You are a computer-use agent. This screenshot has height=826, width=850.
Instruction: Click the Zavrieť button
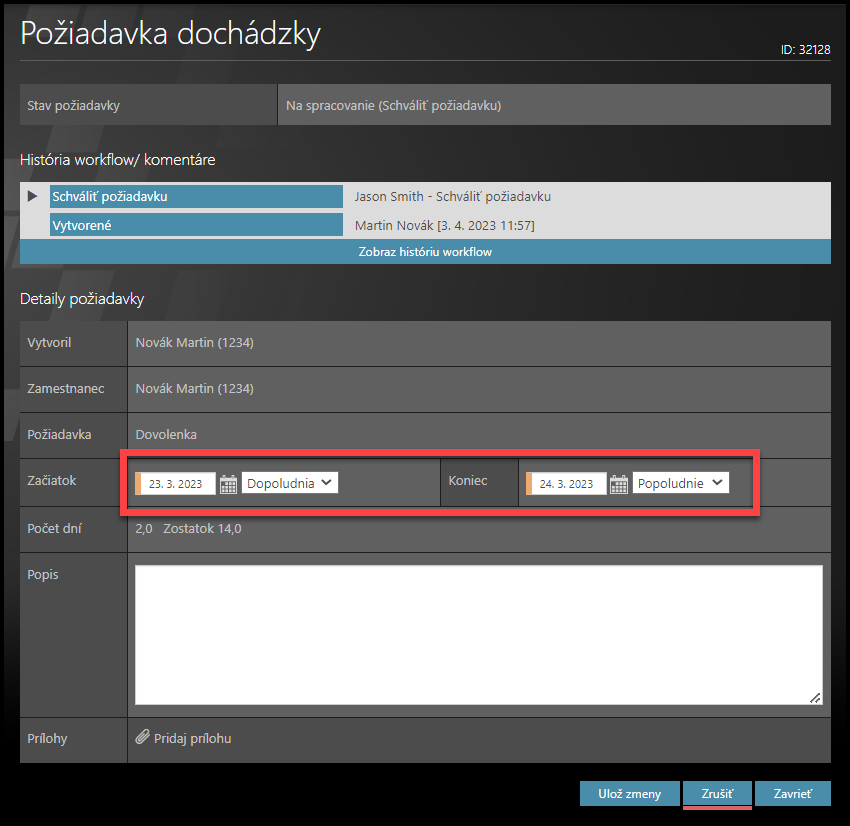(792, 794)
